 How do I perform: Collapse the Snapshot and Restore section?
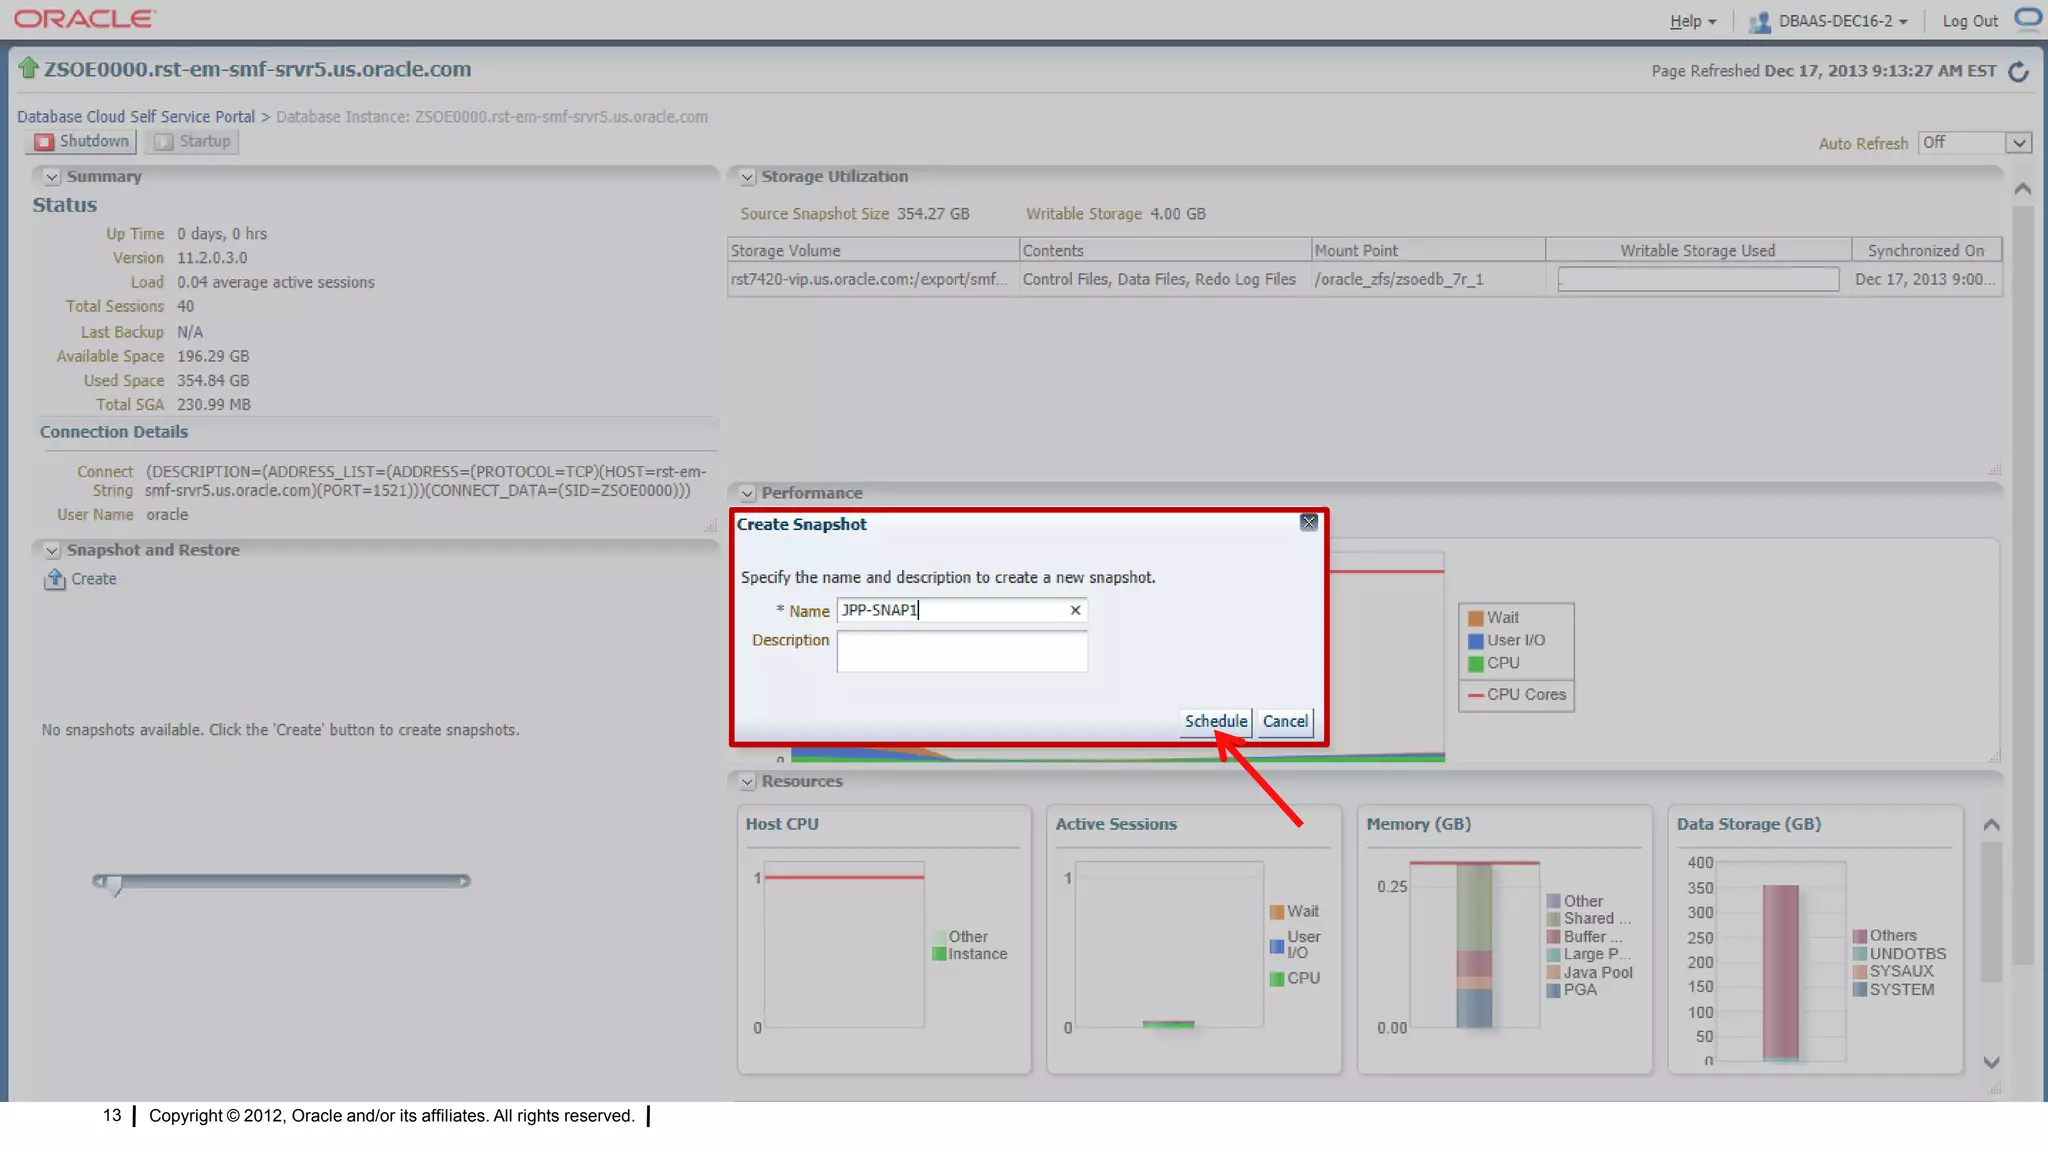pos(52,551)
